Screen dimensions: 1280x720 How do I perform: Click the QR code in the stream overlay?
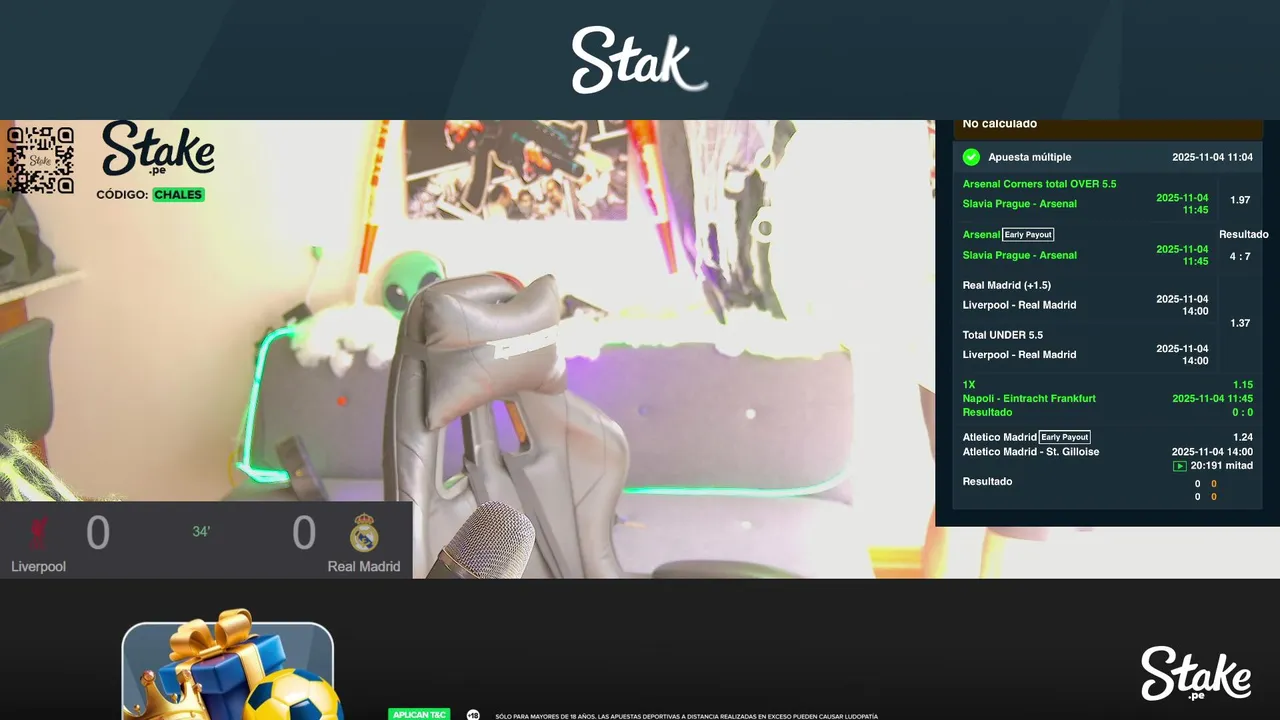tap(40, 160)
